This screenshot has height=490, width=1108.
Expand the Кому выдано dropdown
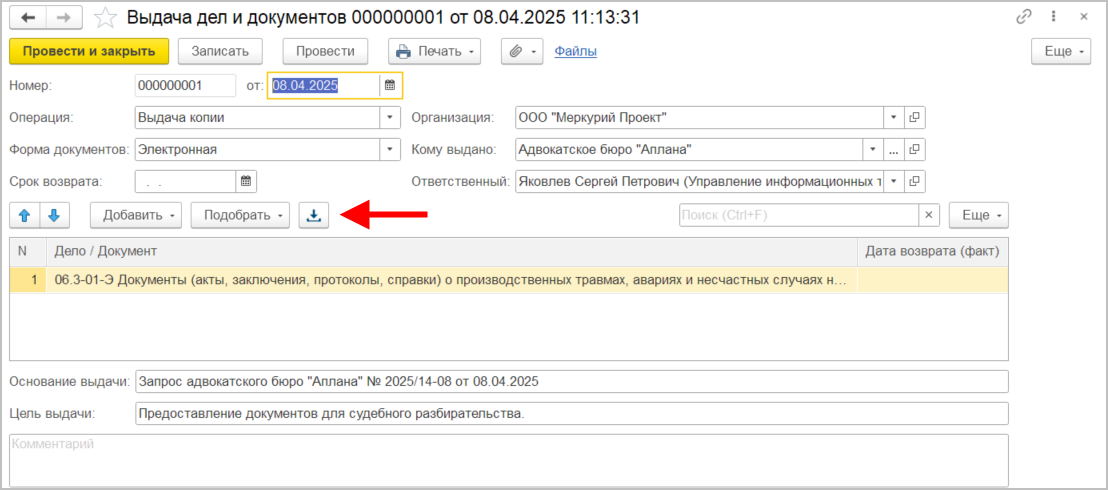873,149
